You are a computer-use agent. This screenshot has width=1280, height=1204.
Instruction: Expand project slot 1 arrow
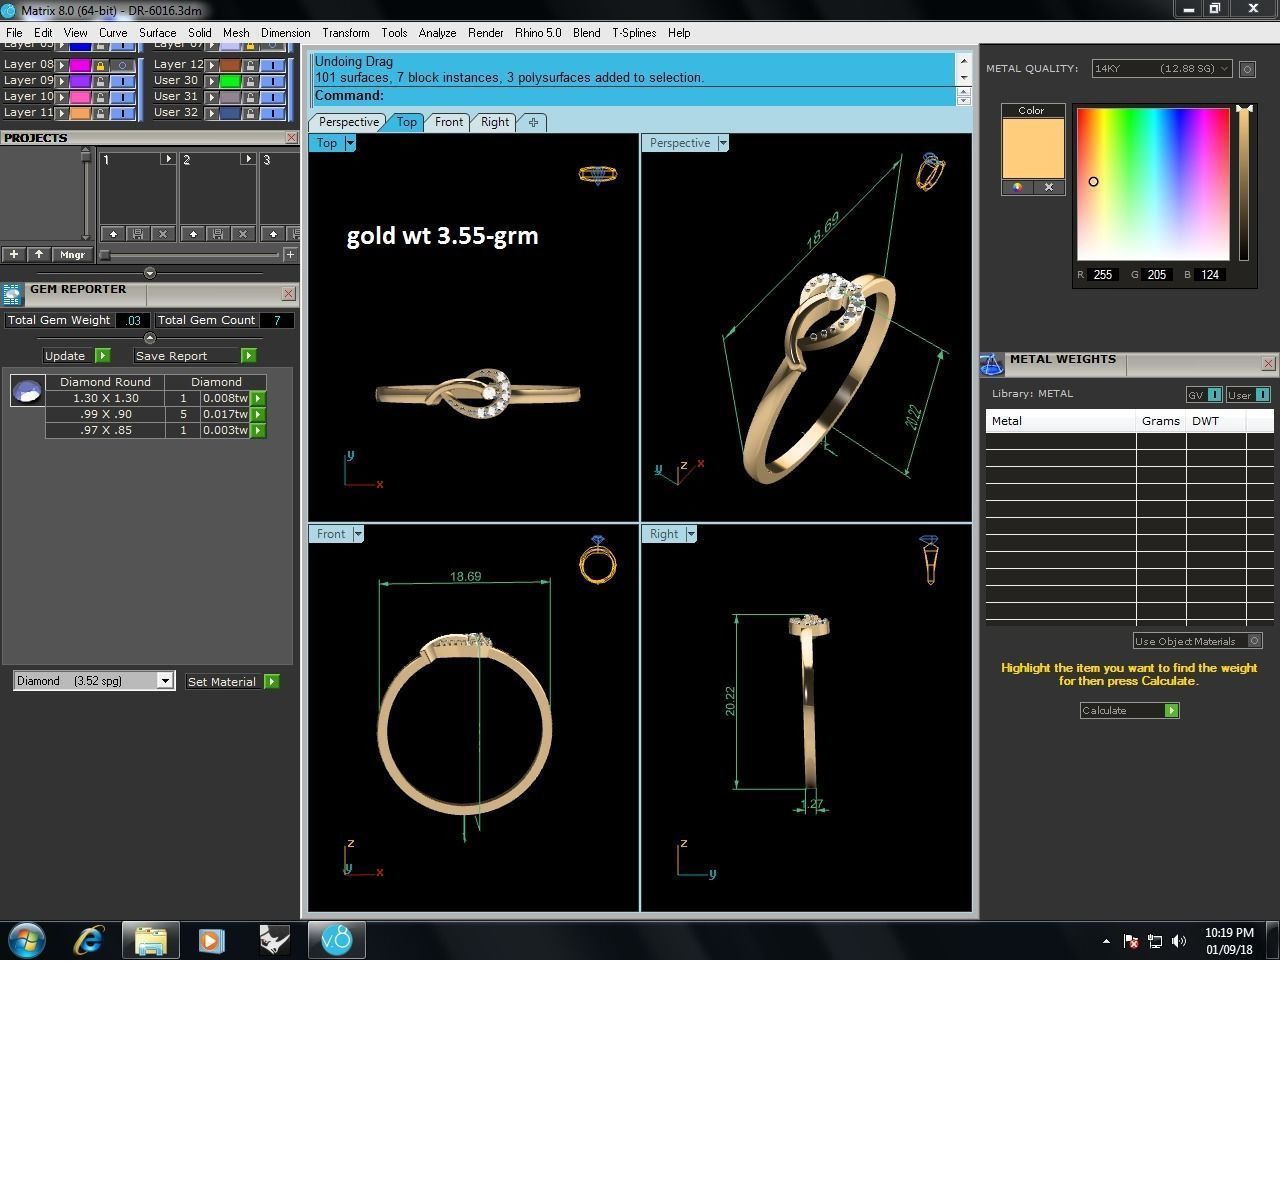168,159
